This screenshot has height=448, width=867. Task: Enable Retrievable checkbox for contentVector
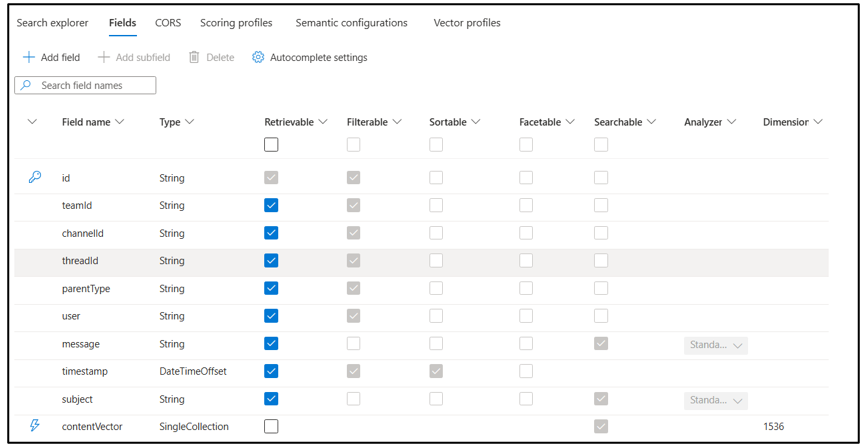[271, 426]
